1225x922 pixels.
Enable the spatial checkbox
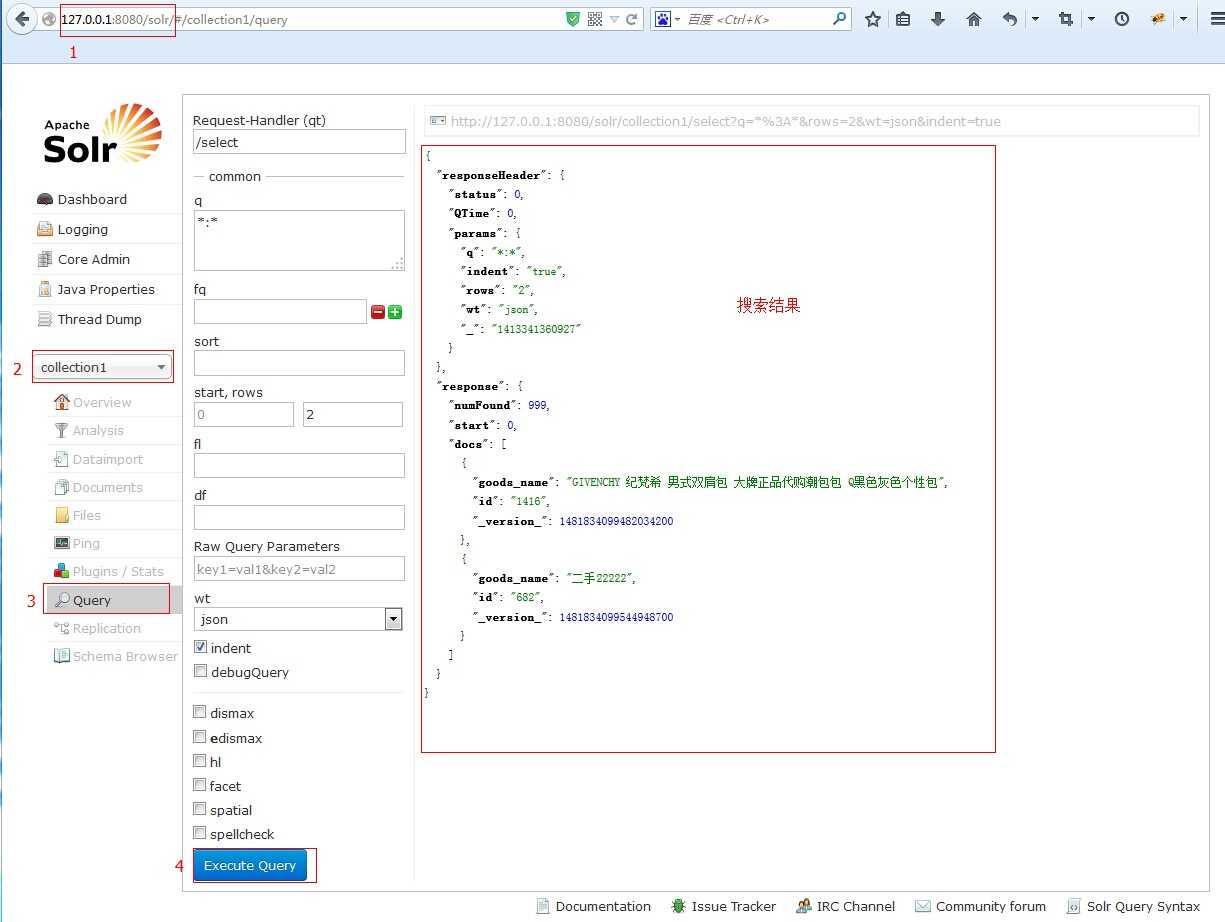201,809
